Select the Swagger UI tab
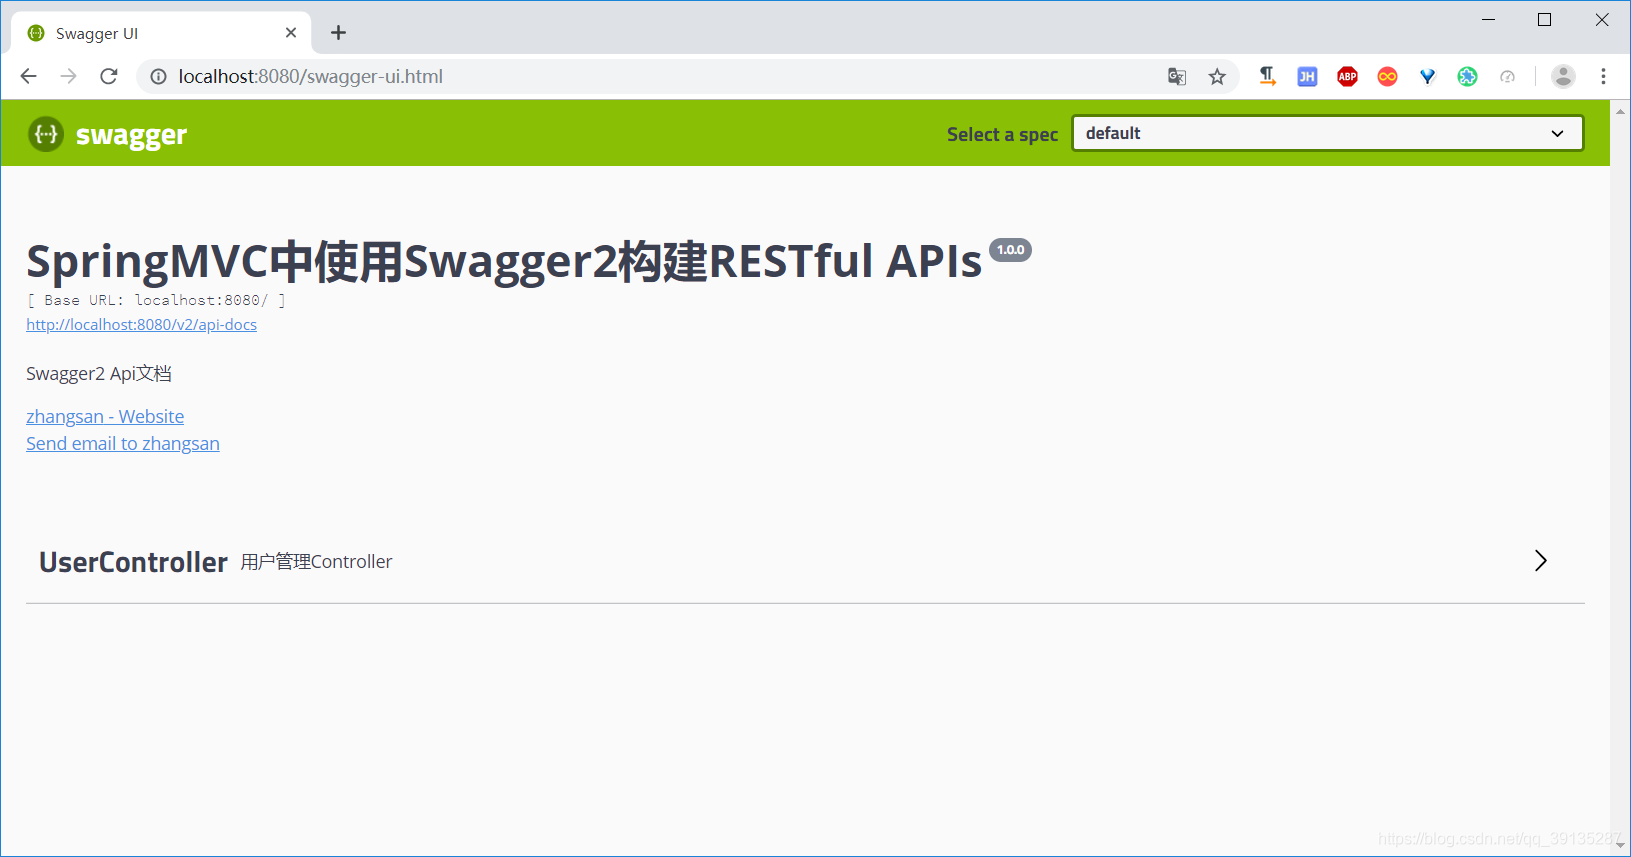Screen dimensions: 1631x857 coord(161,33)
